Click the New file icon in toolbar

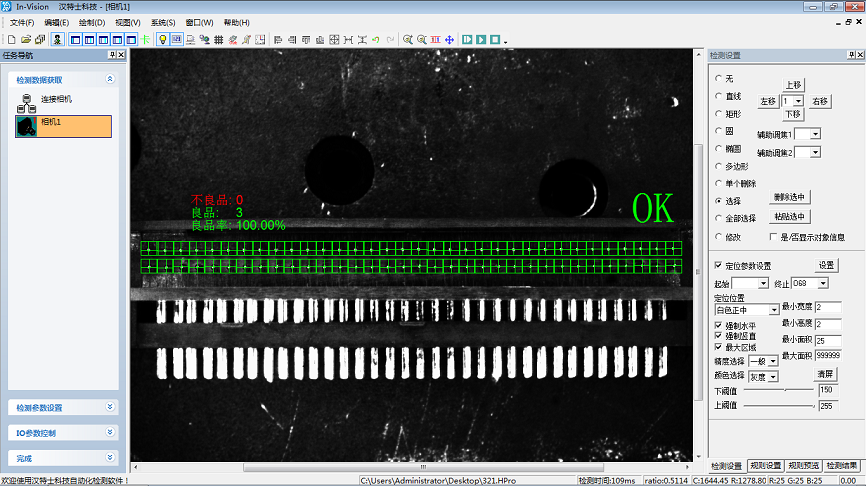point(10,39)
